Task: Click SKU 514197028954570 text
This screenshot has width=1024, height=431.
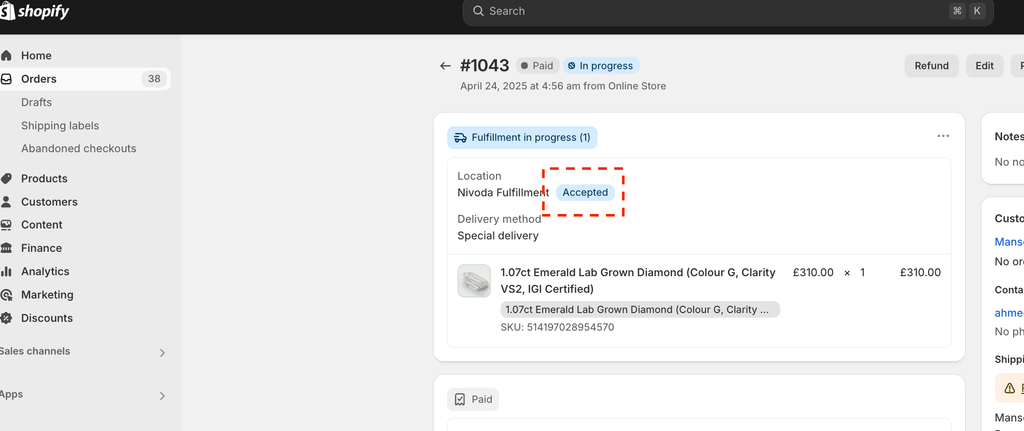Action: pos(557,327)
